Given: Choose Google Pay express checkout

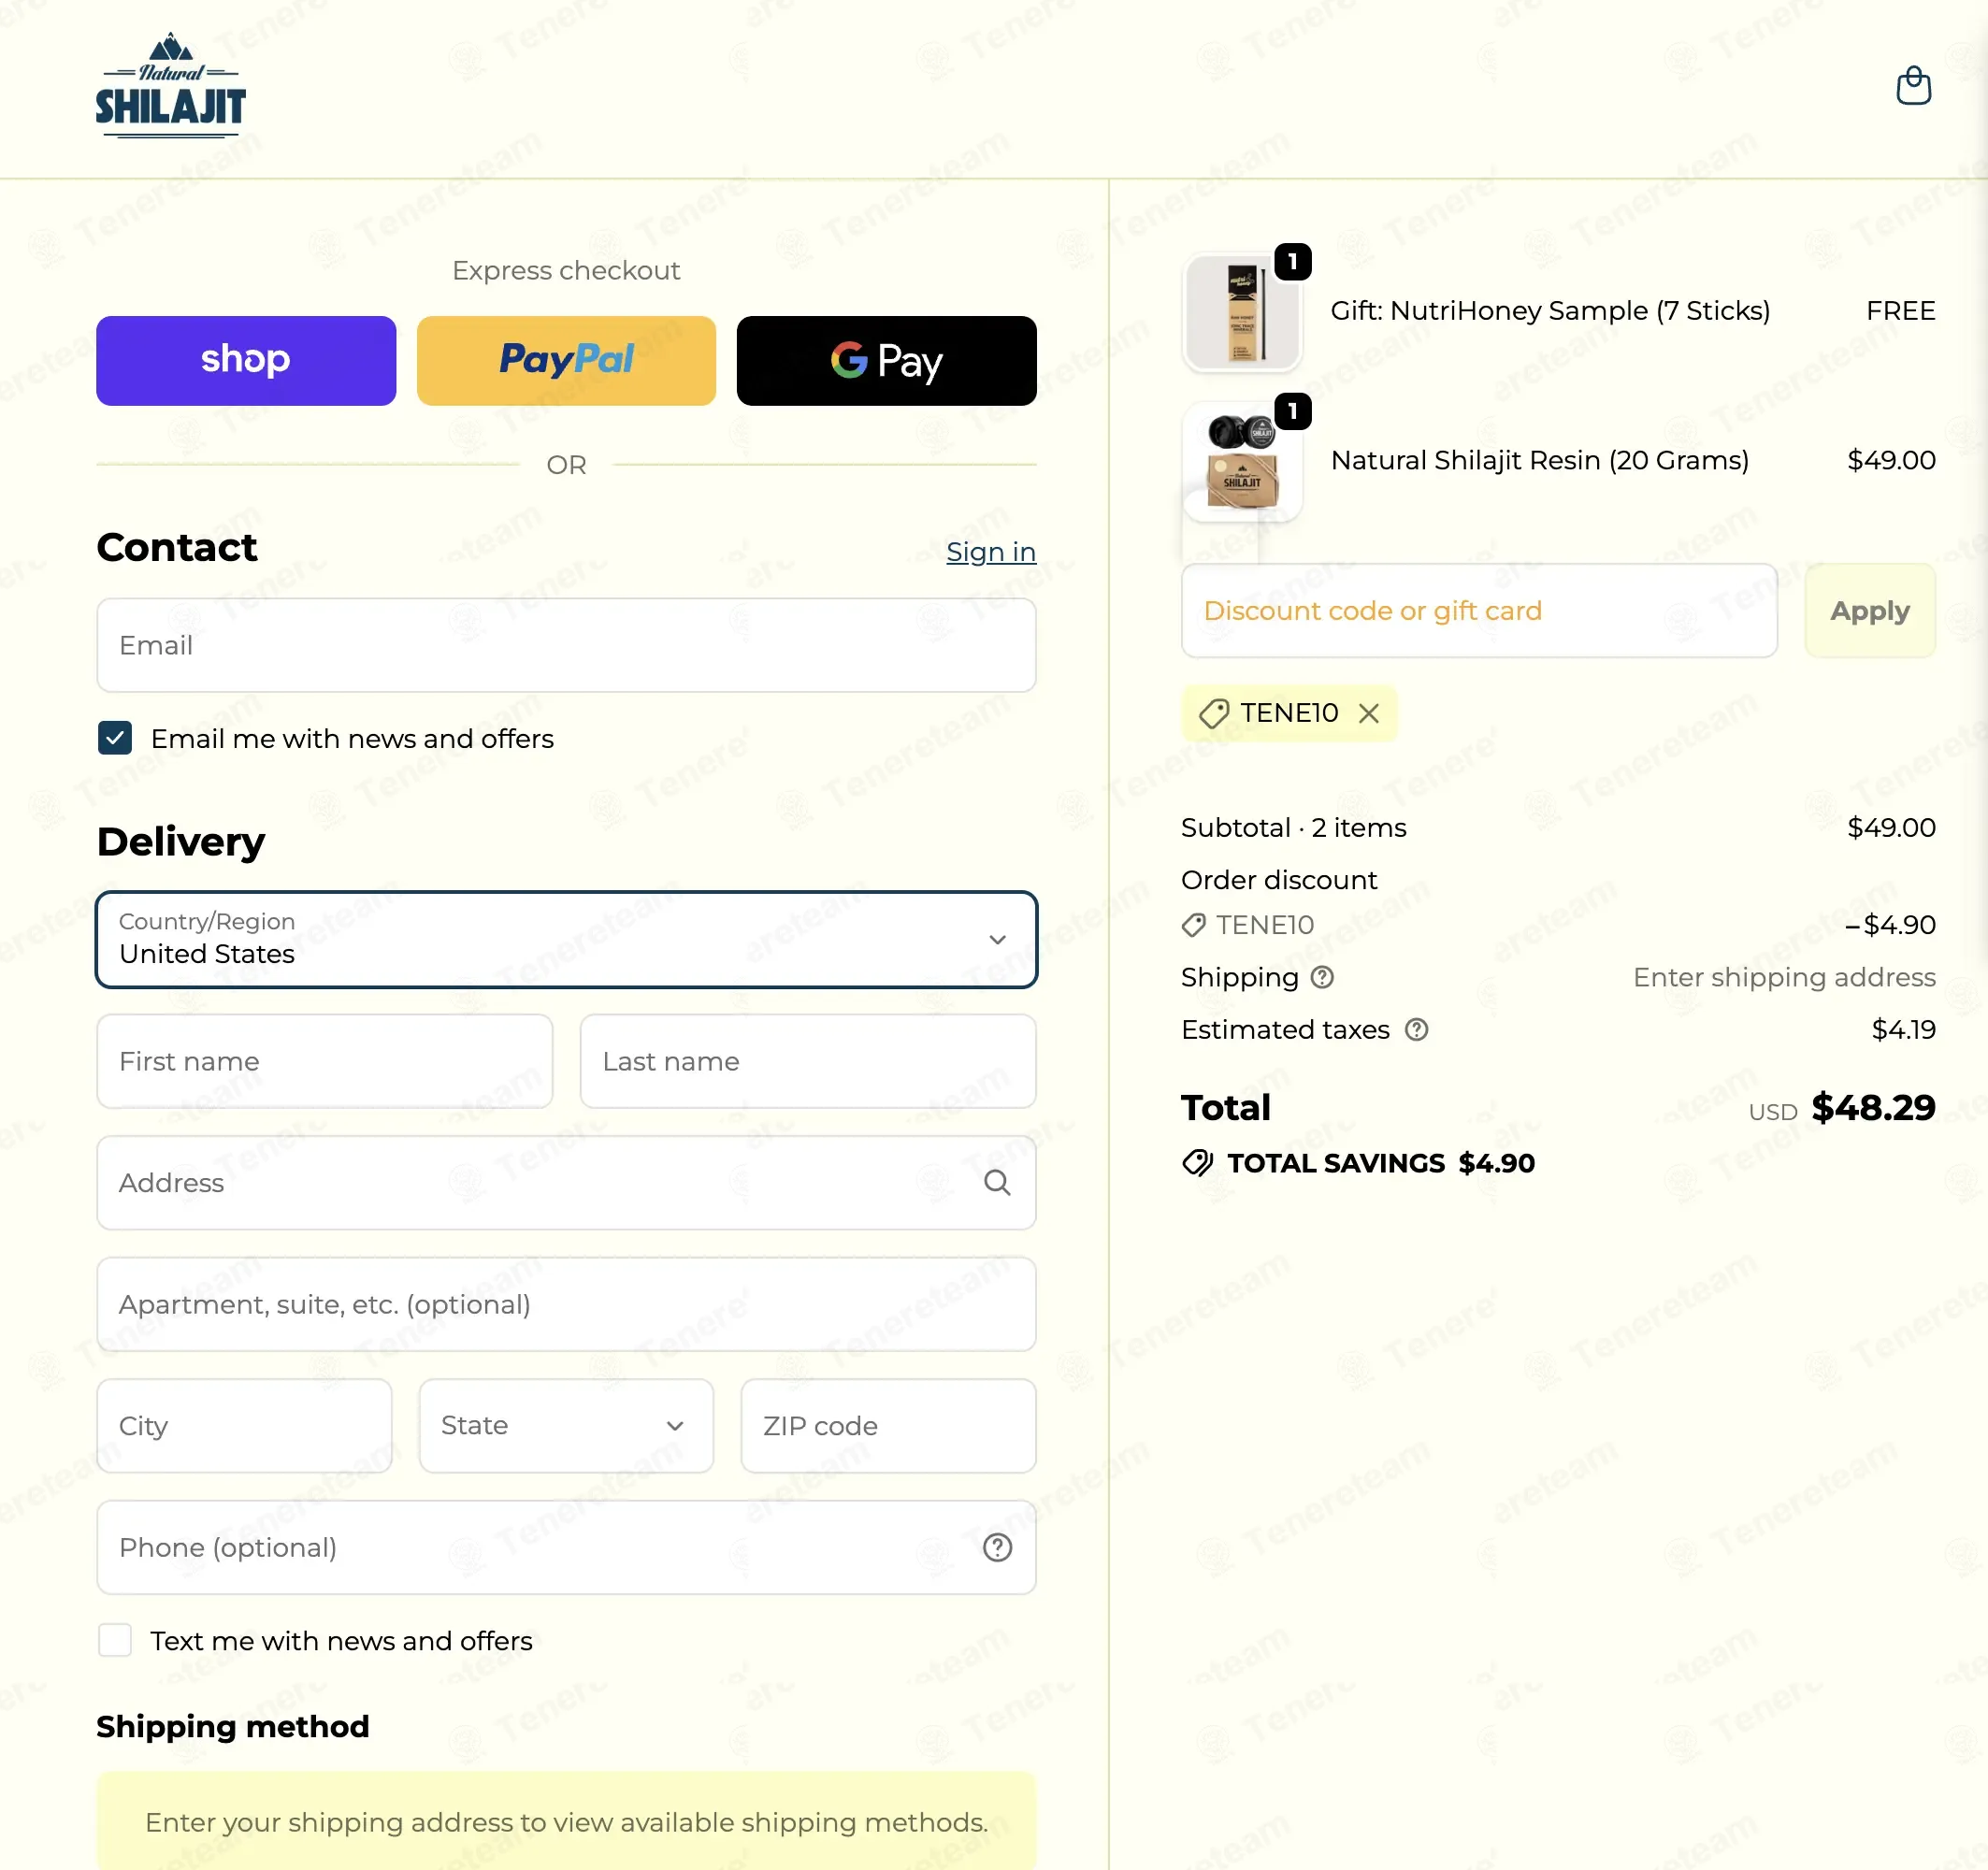Looking at the screenshot, I should tap(886, 360).
